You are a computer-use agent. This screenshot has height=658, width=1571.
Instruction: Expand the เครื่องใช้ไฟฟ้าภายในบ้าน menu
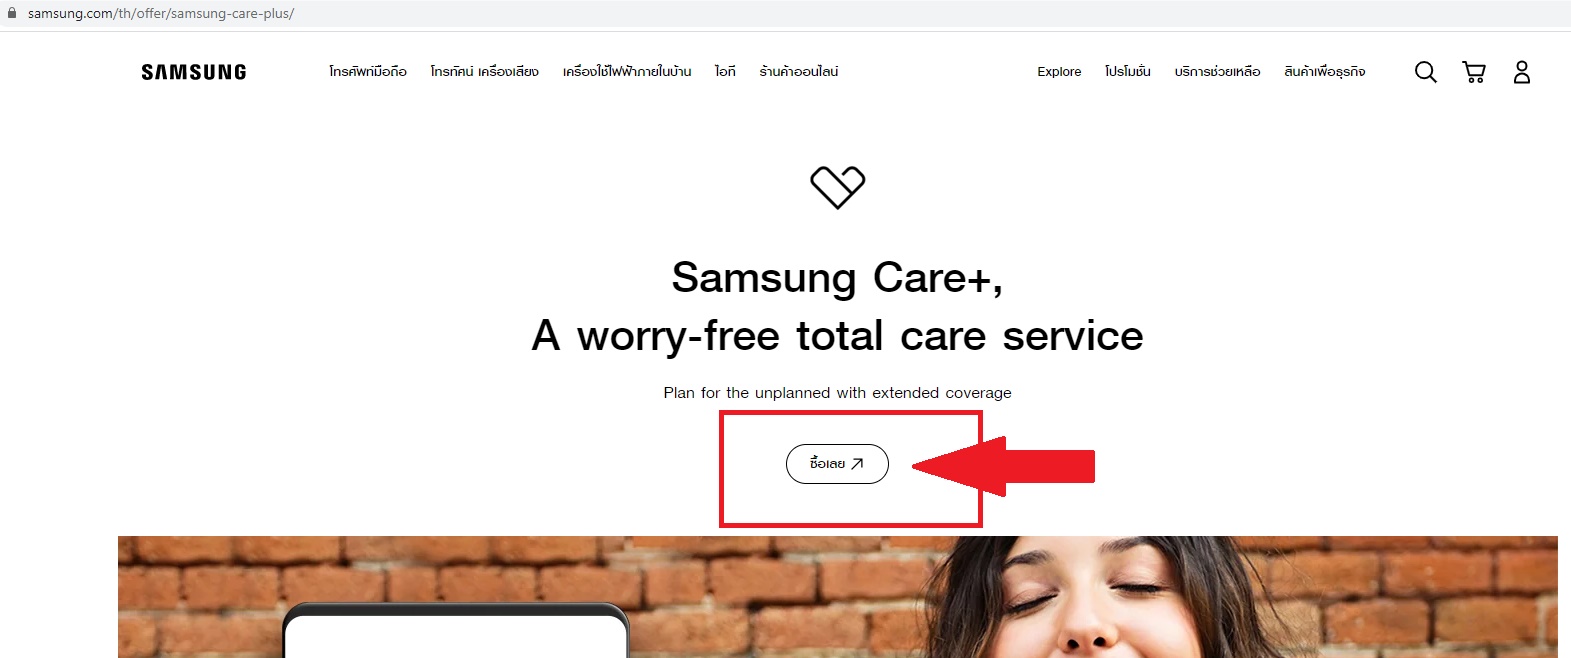[x=627, y=72]
